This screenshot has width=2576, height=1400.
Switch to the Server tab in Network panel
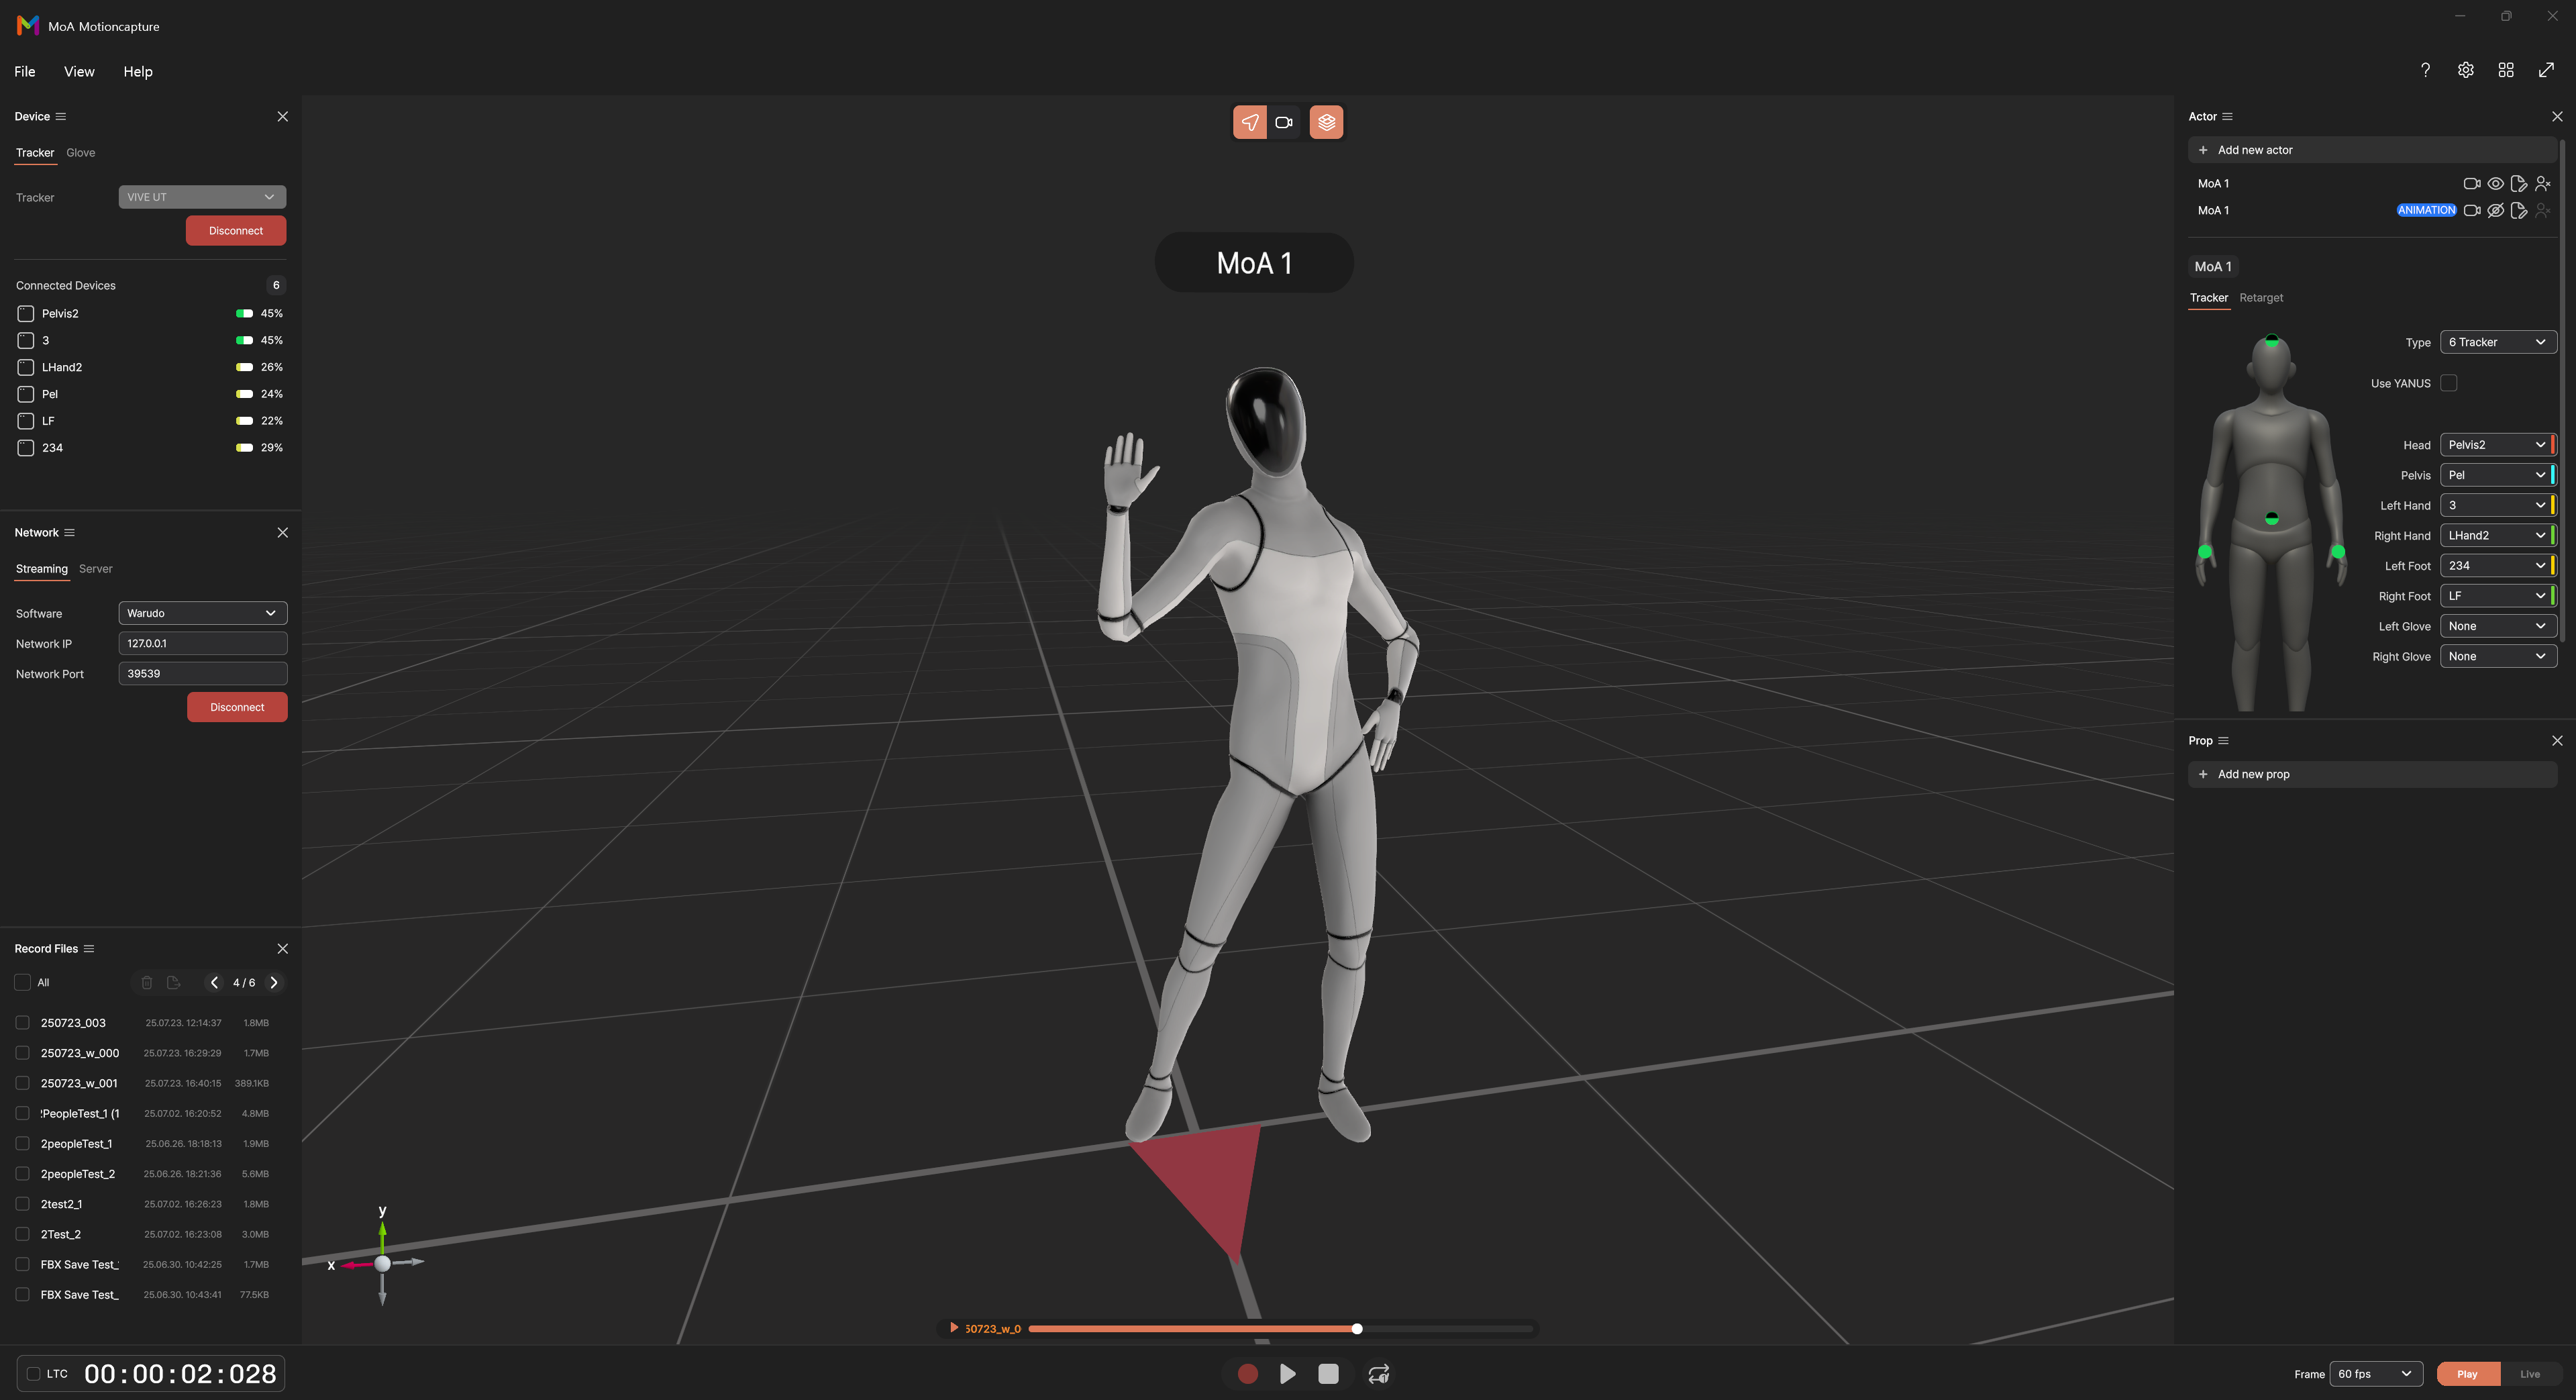coord(96,569)
